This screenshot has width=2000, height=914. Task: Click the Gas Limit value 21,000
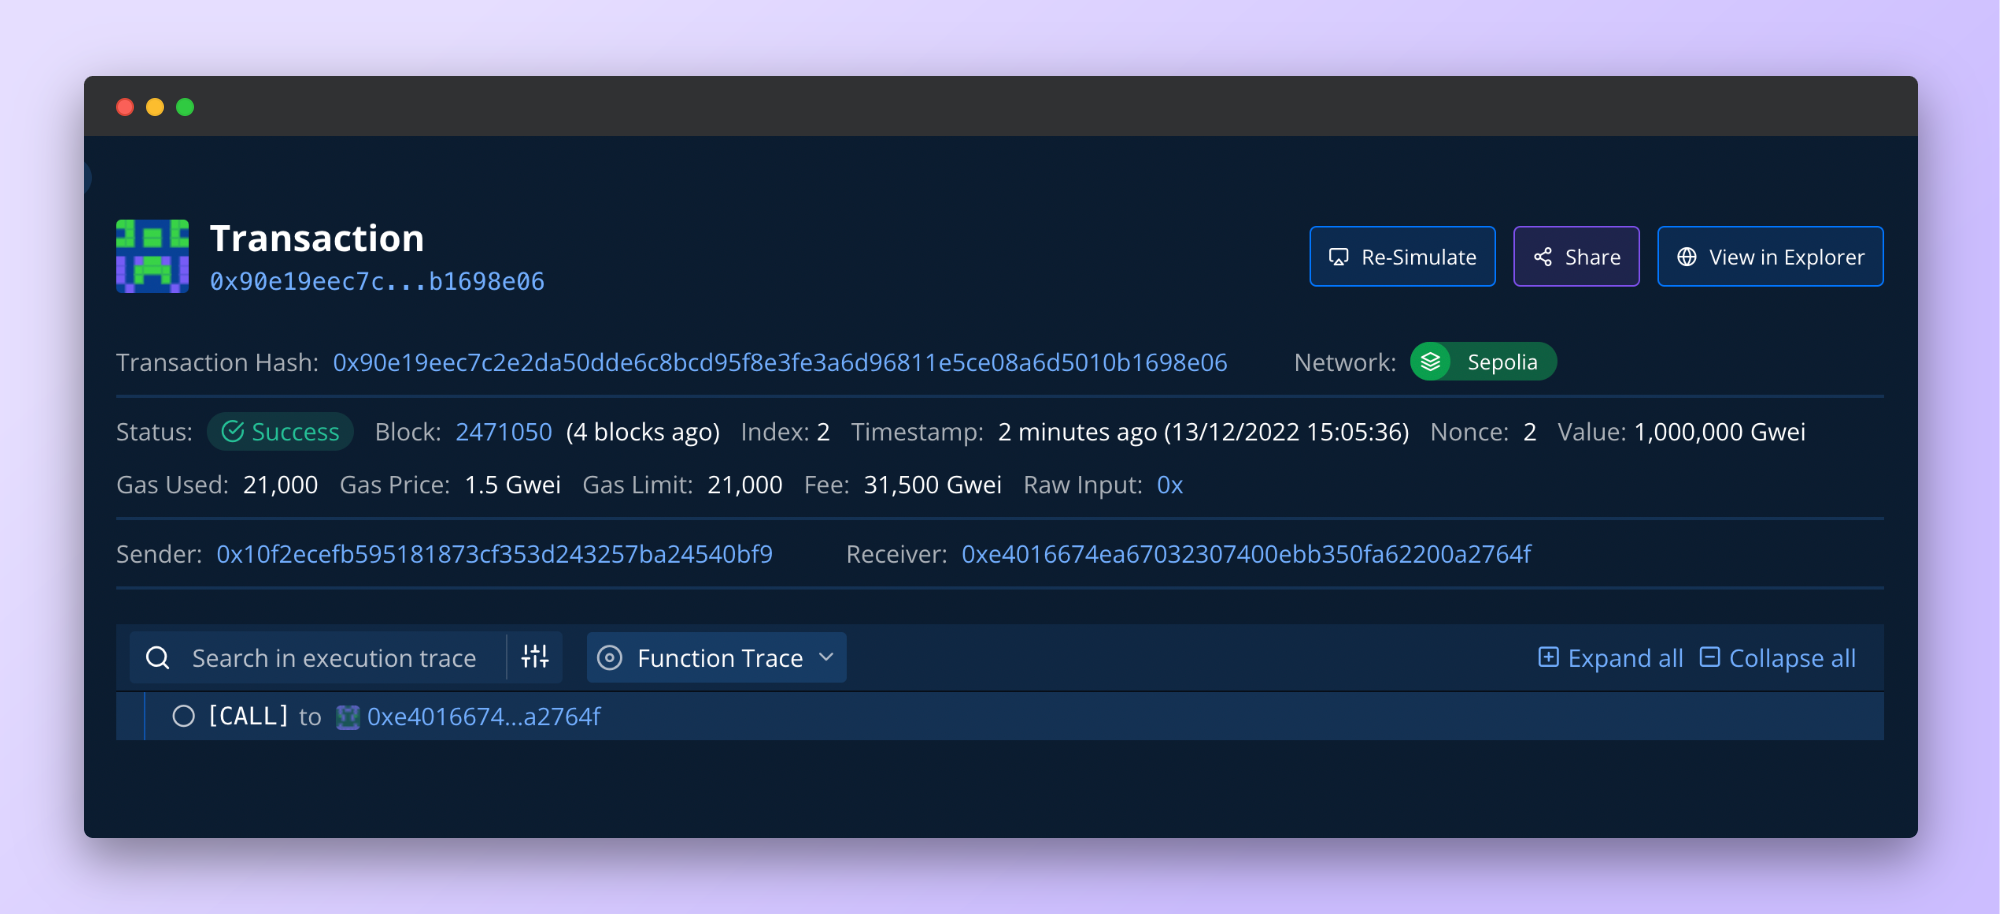[x=745, y=485]
